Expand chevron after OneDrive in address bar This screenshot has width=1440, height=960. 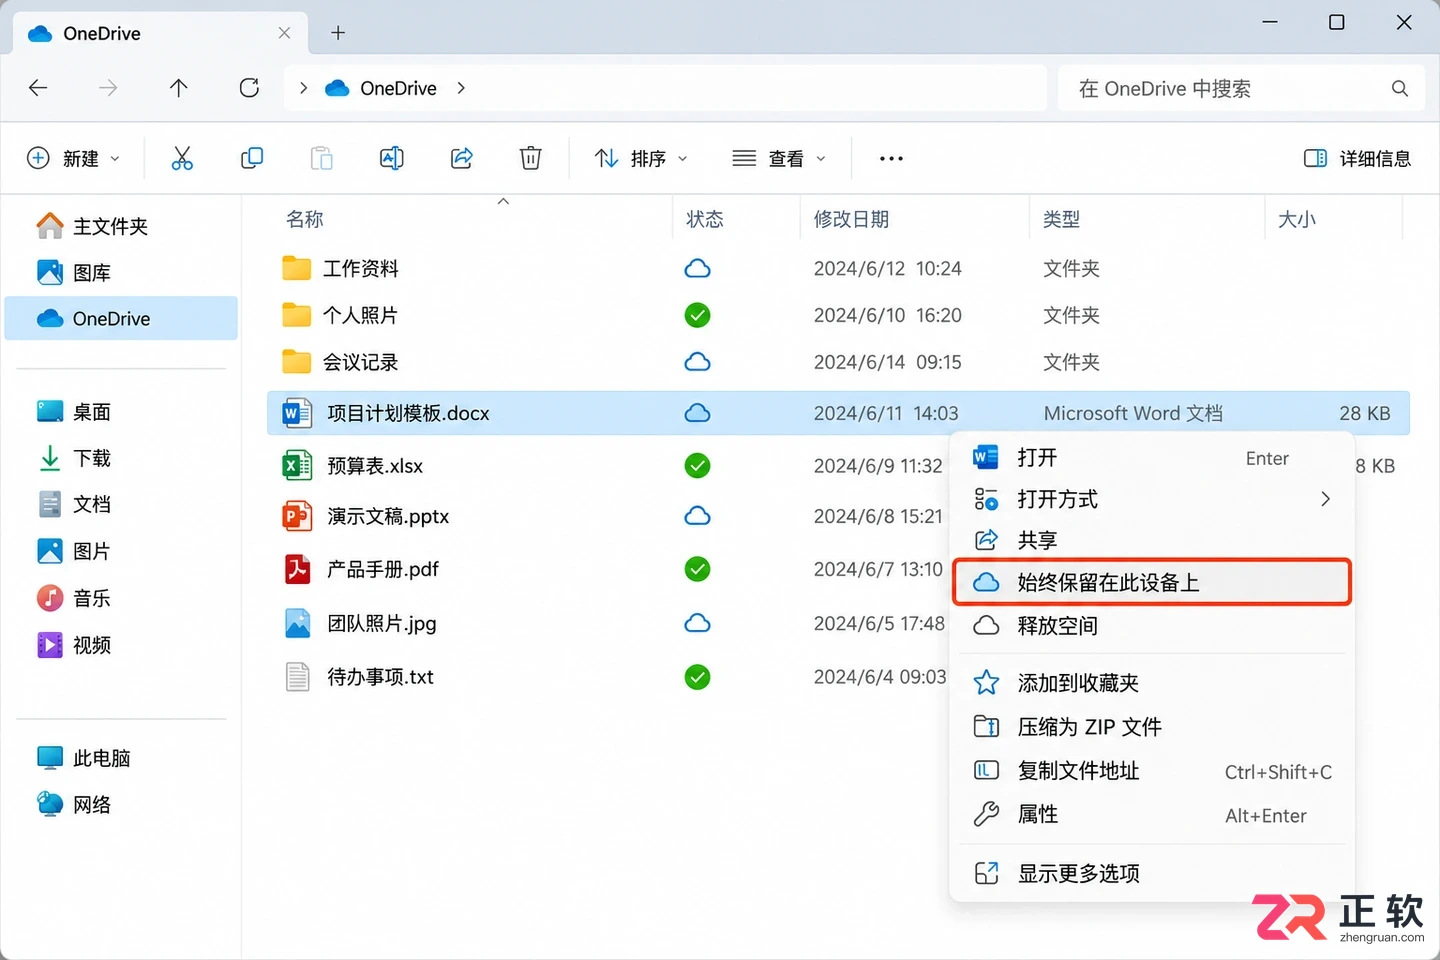(x=461, y=88)
